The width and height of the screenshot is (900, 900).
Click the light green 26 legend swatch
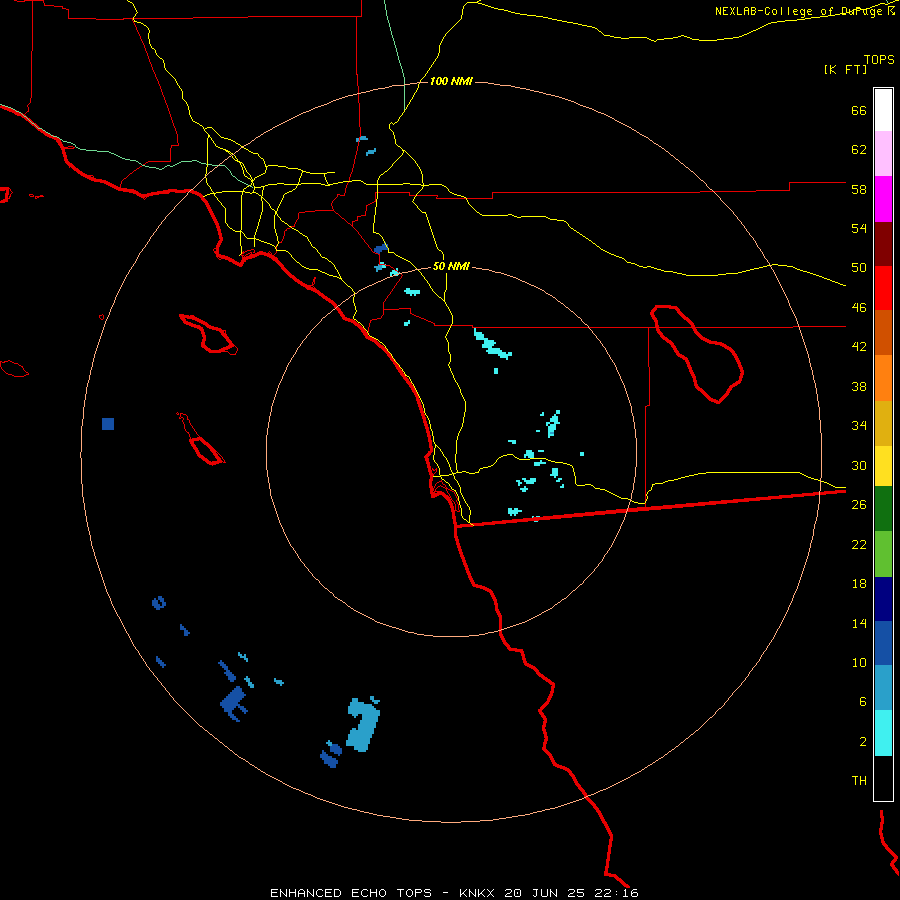click(x=883, y=554)
